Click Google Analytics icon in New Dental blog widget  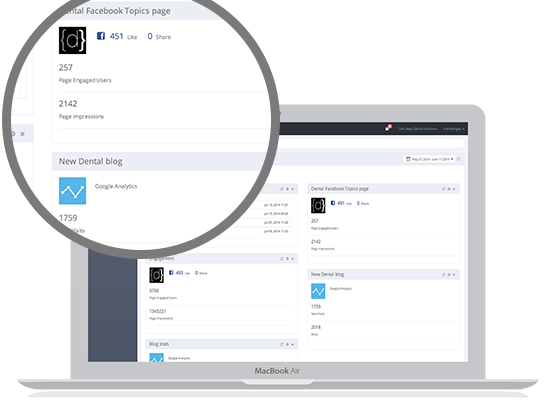click(x=318, y=291)
